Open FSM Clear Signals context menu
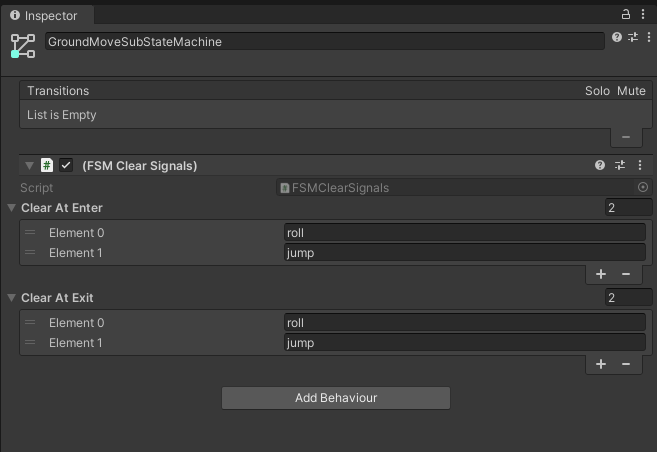 tap(640, 165)
